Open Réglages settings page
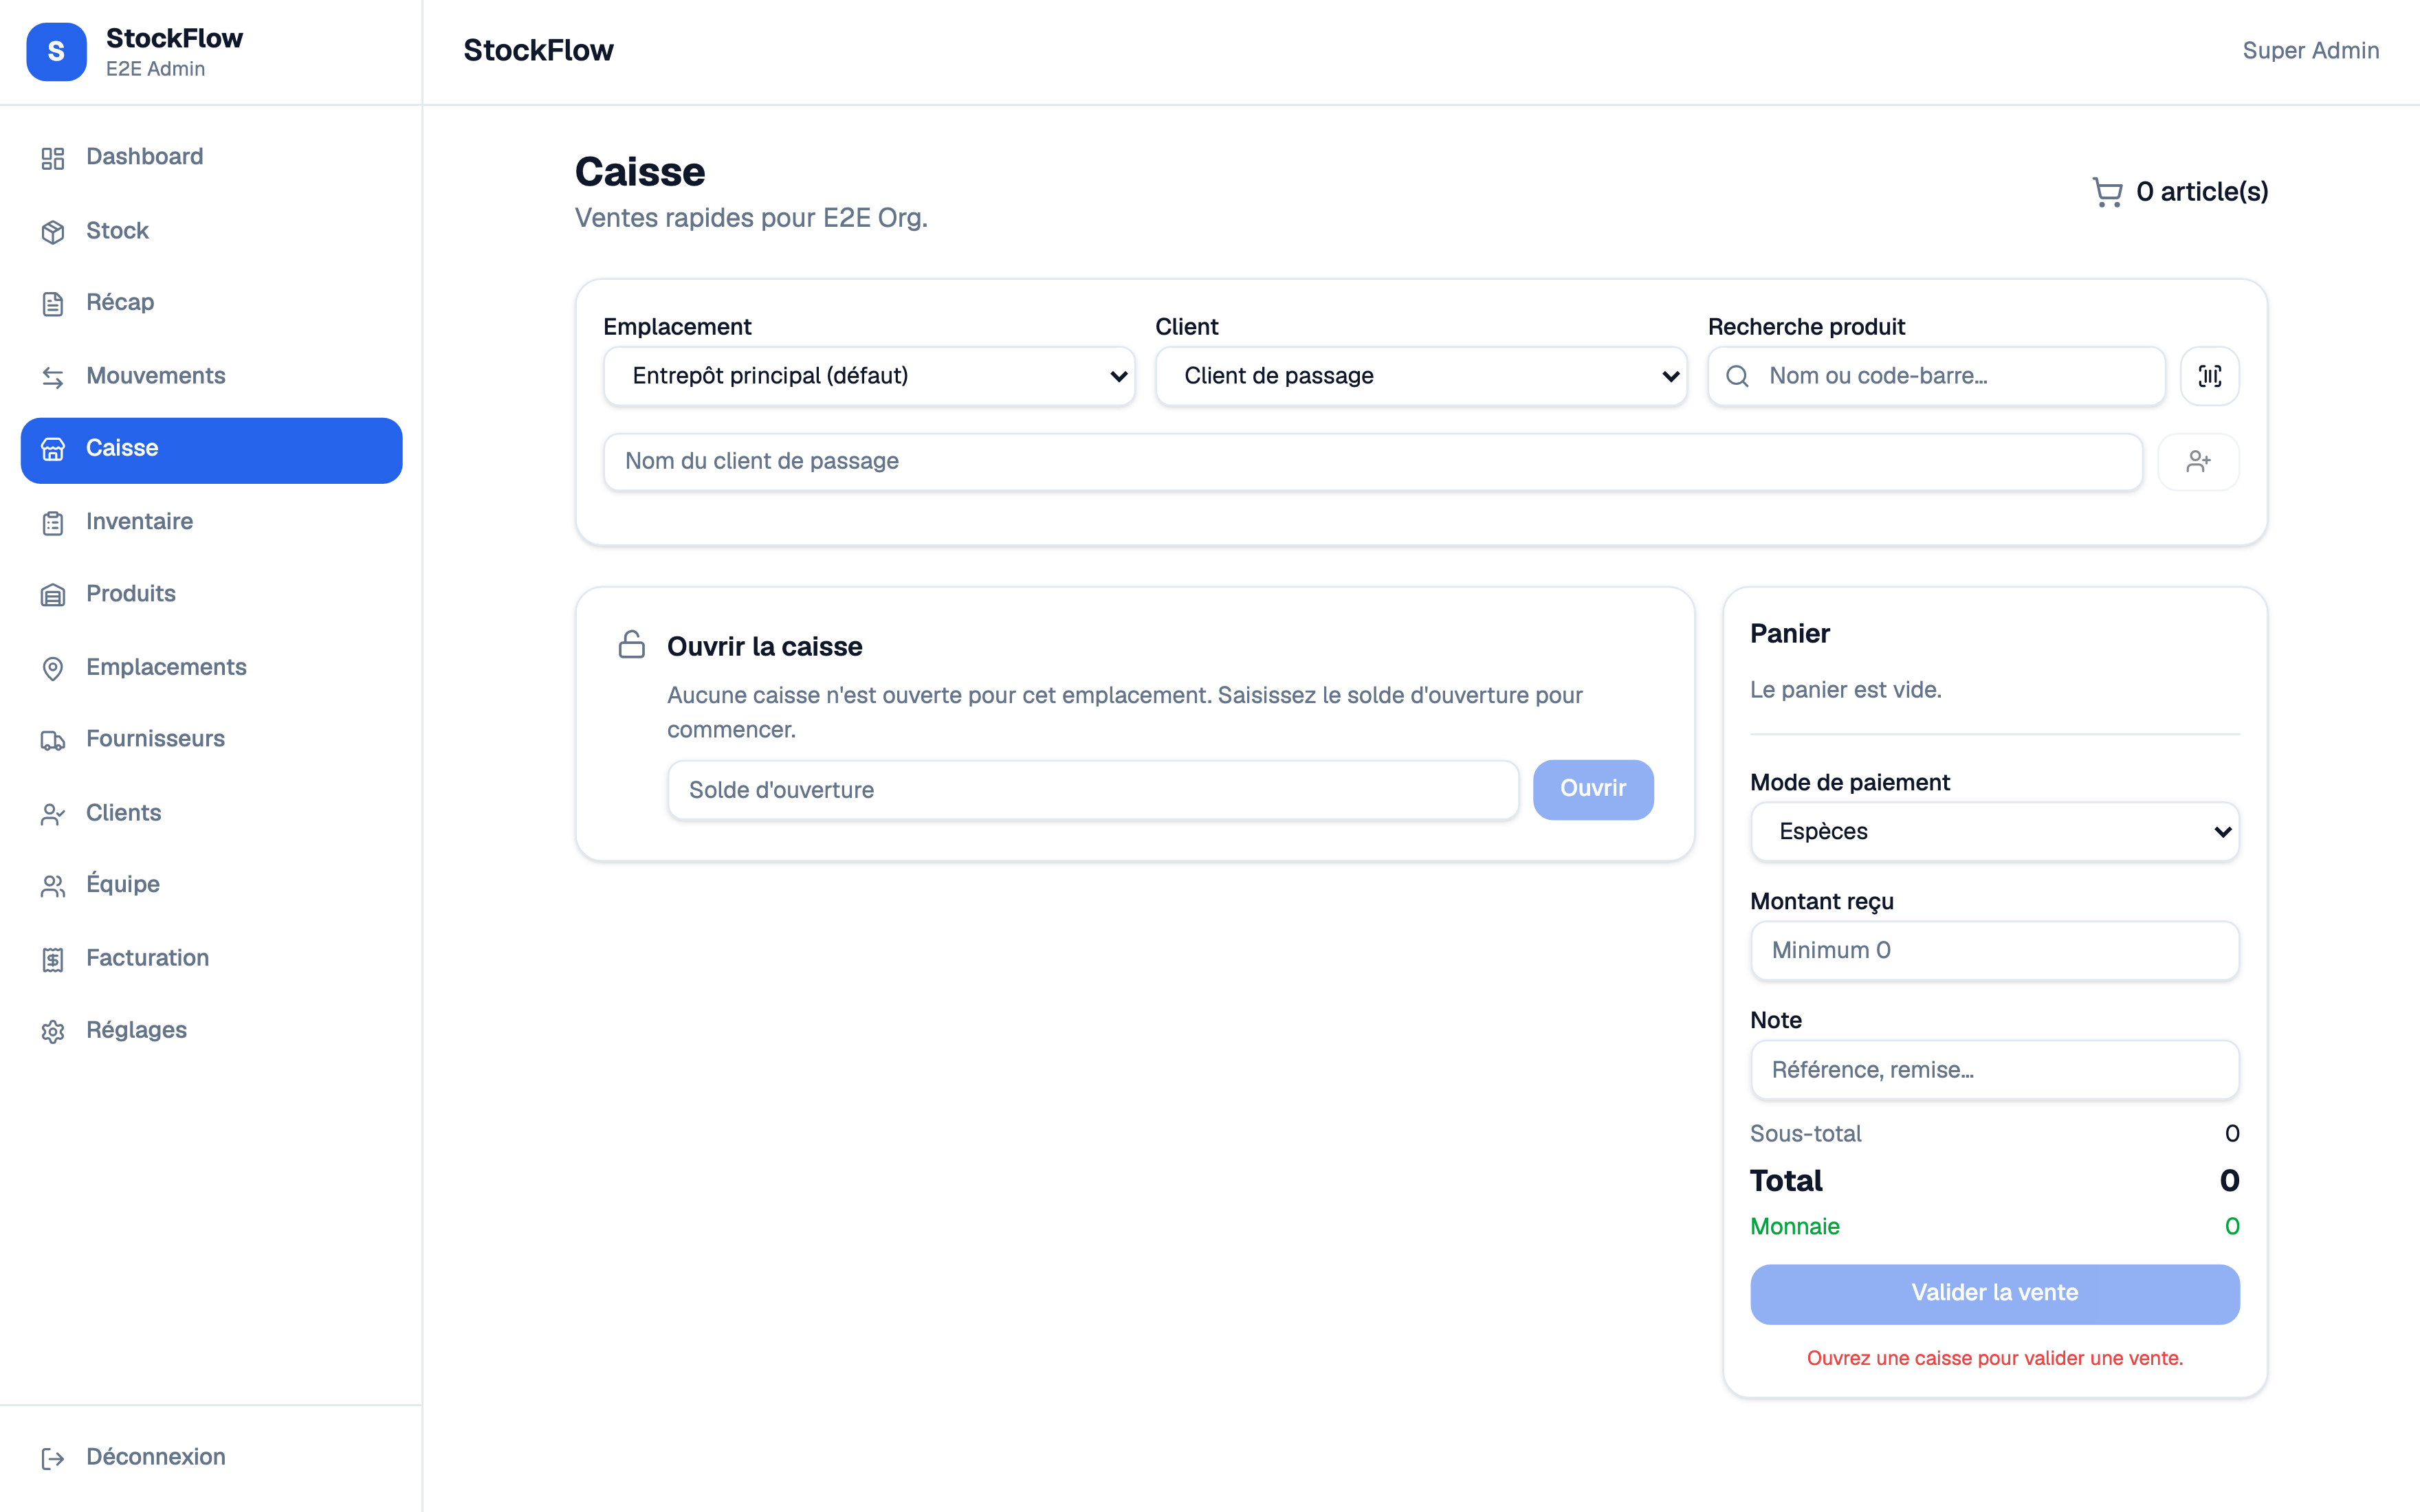This screenshot has width=2420, height=1512. click(x=211, y=1030)
